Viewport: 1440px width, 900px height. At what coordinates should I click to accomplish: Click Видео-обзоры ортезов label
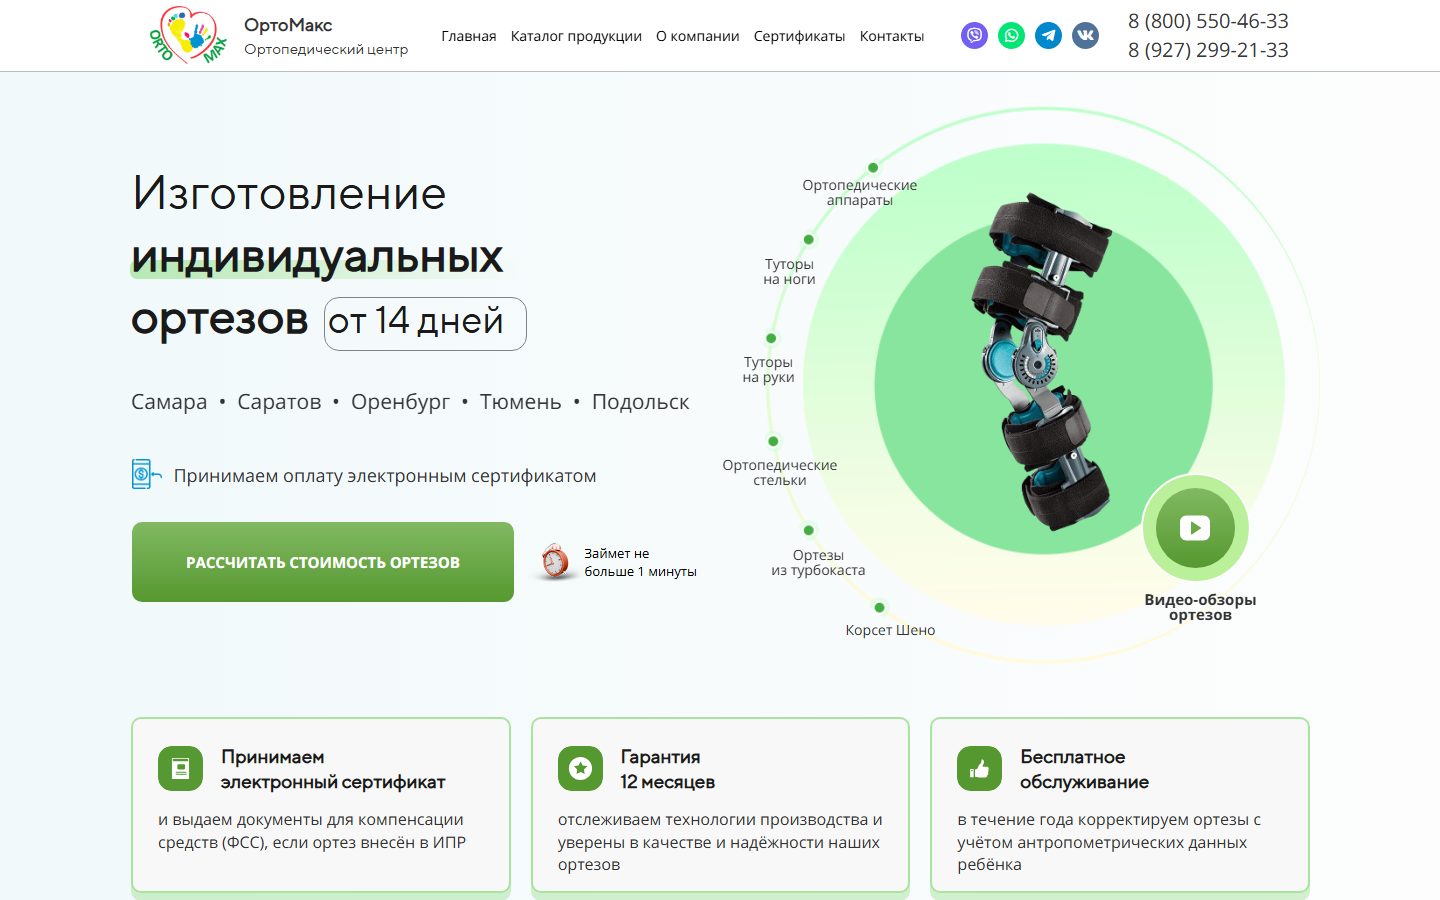(1200, 607)
